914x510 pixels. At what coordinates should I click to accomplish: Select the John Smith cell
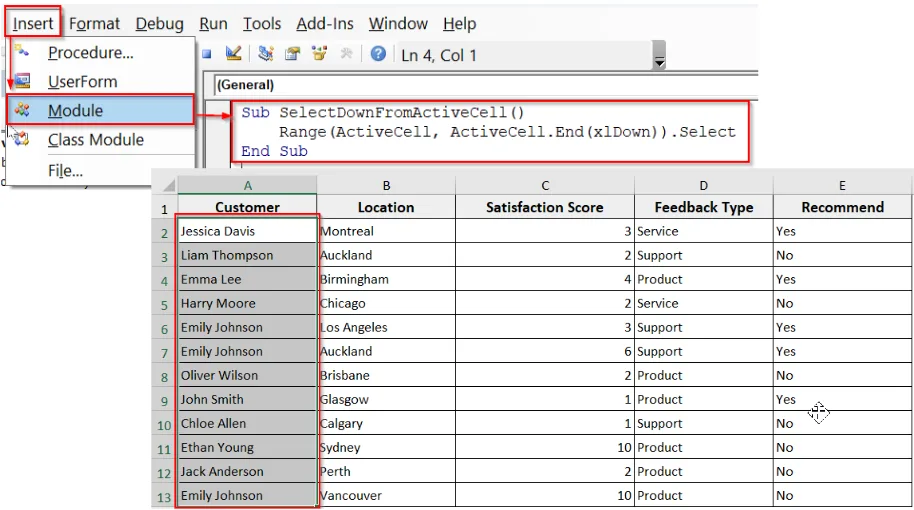tap(247, 399)
